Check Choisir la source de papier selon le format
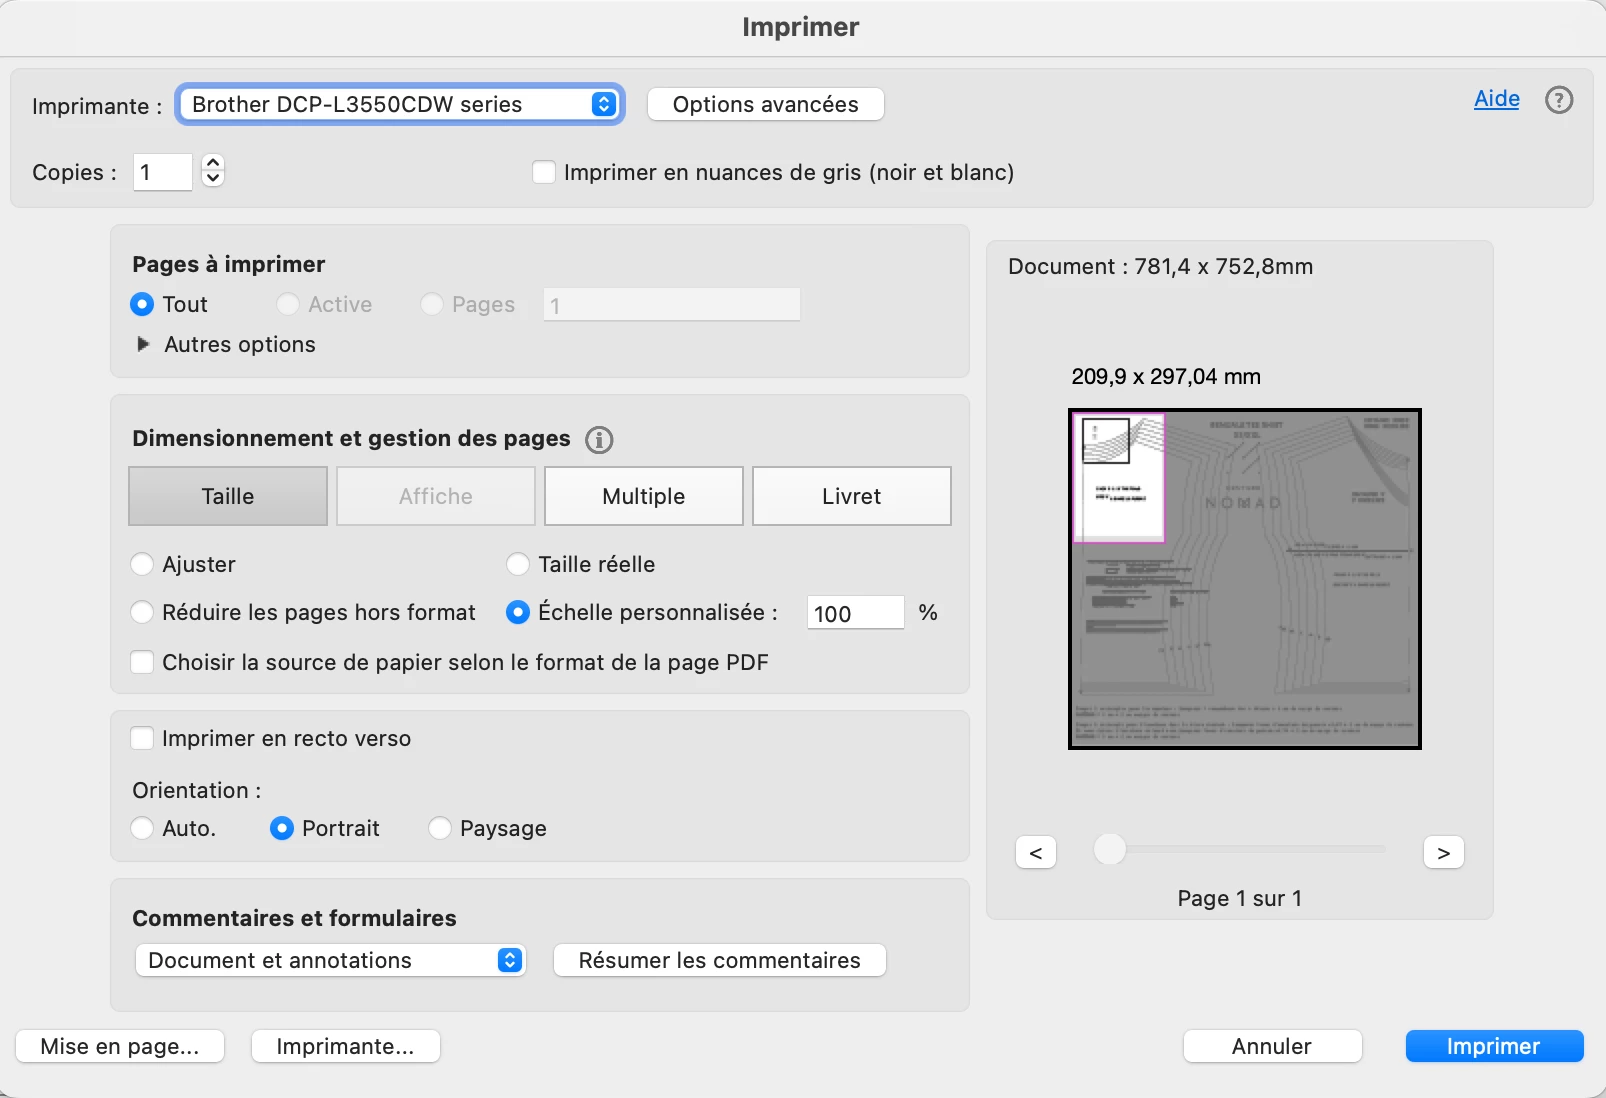 click(142, 662)
